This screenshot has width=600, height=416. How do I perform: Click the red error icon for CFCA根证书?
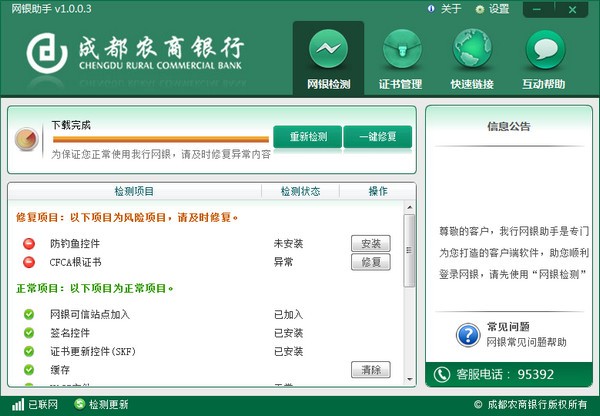click(x=29, y=262)
